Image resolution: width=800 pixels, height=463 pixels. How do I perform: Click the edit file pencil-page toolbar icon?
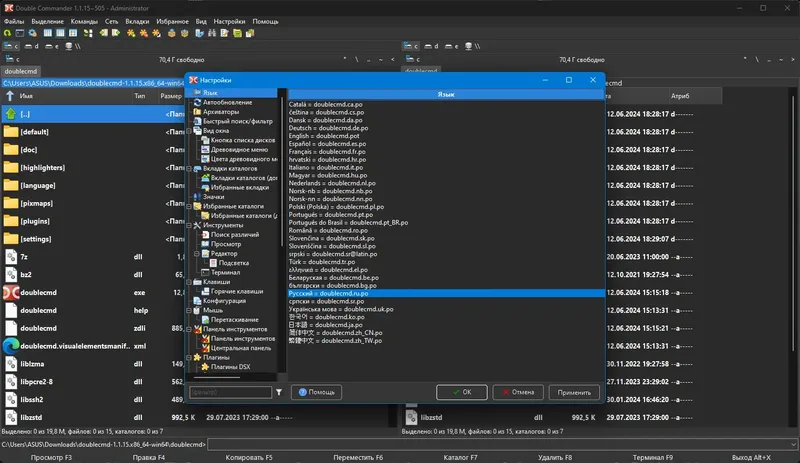pos(224,33)
